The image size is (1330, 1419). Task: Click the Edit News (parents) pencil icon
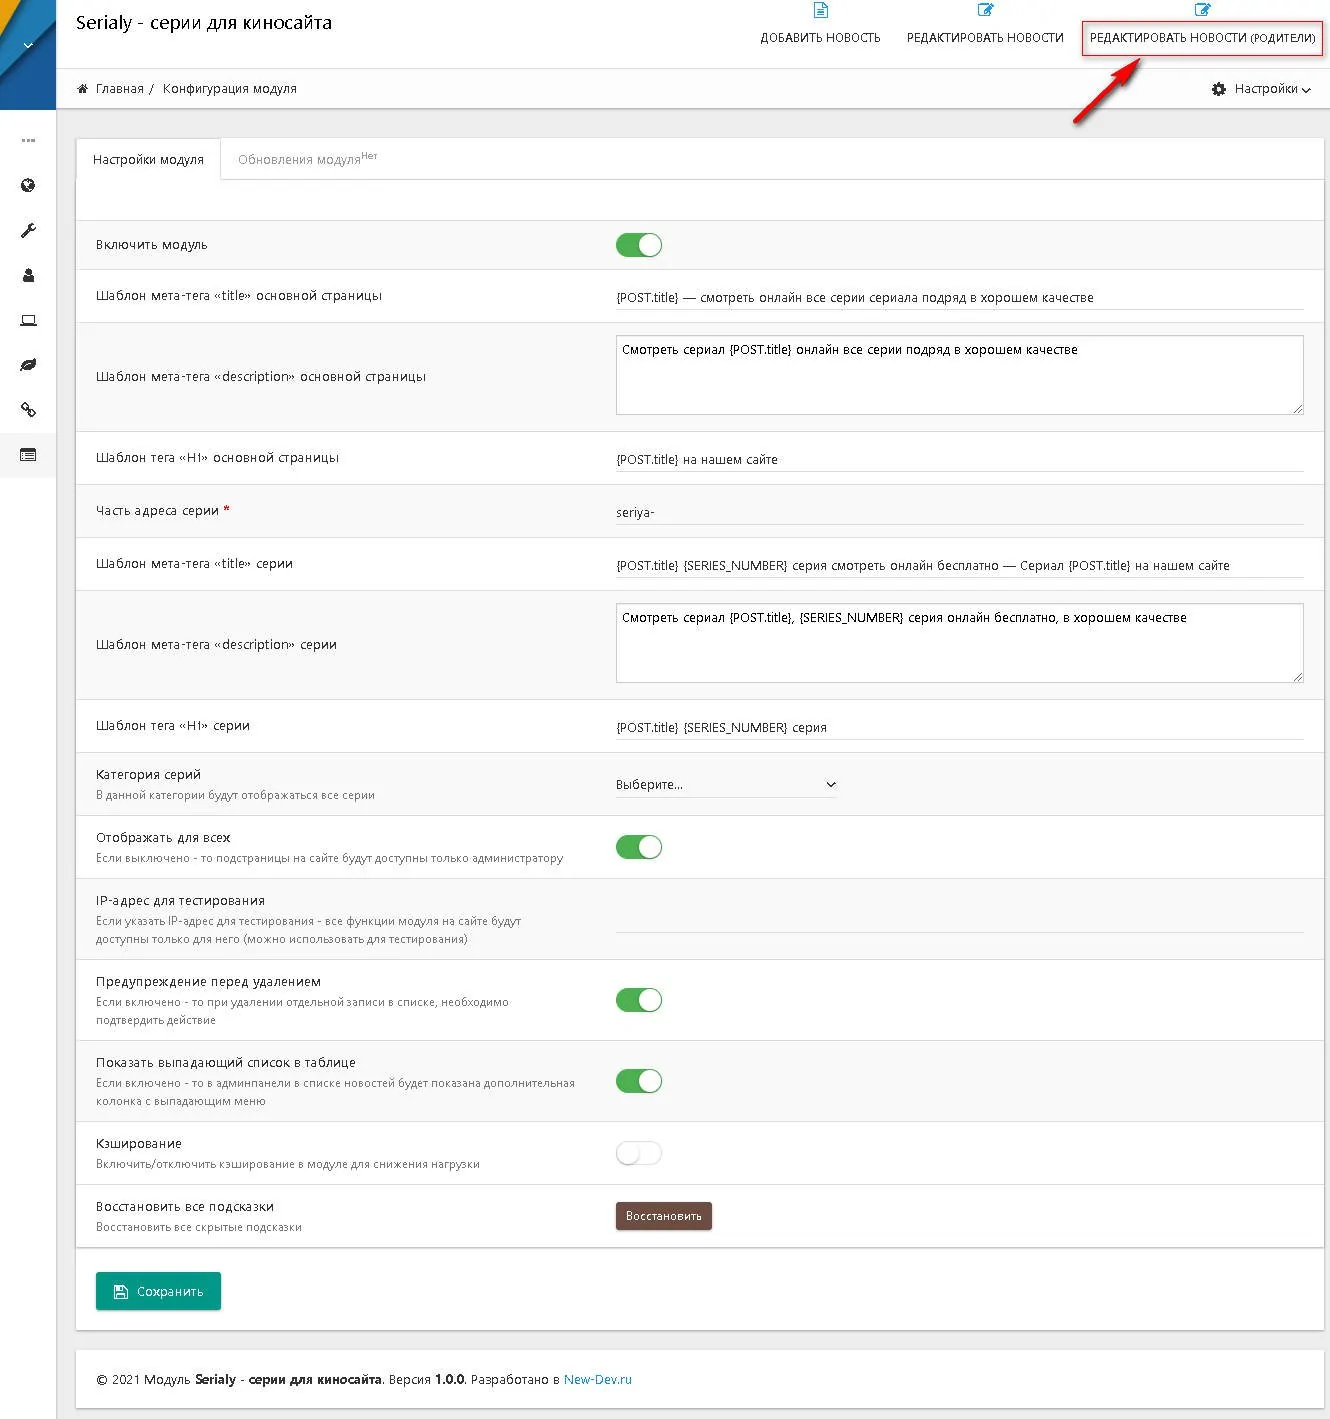[x=1202, y=10]
